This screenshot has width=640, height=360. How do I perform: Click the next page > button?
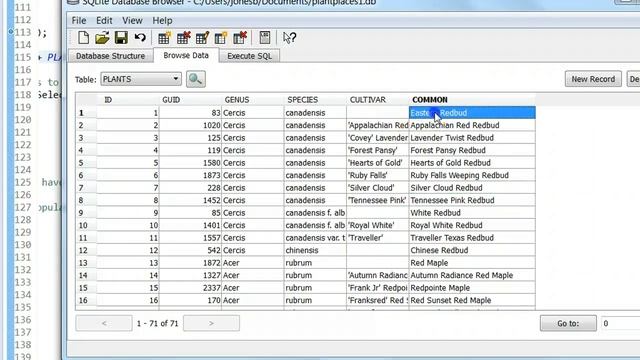pyautogui.click(x=211, y=323)
